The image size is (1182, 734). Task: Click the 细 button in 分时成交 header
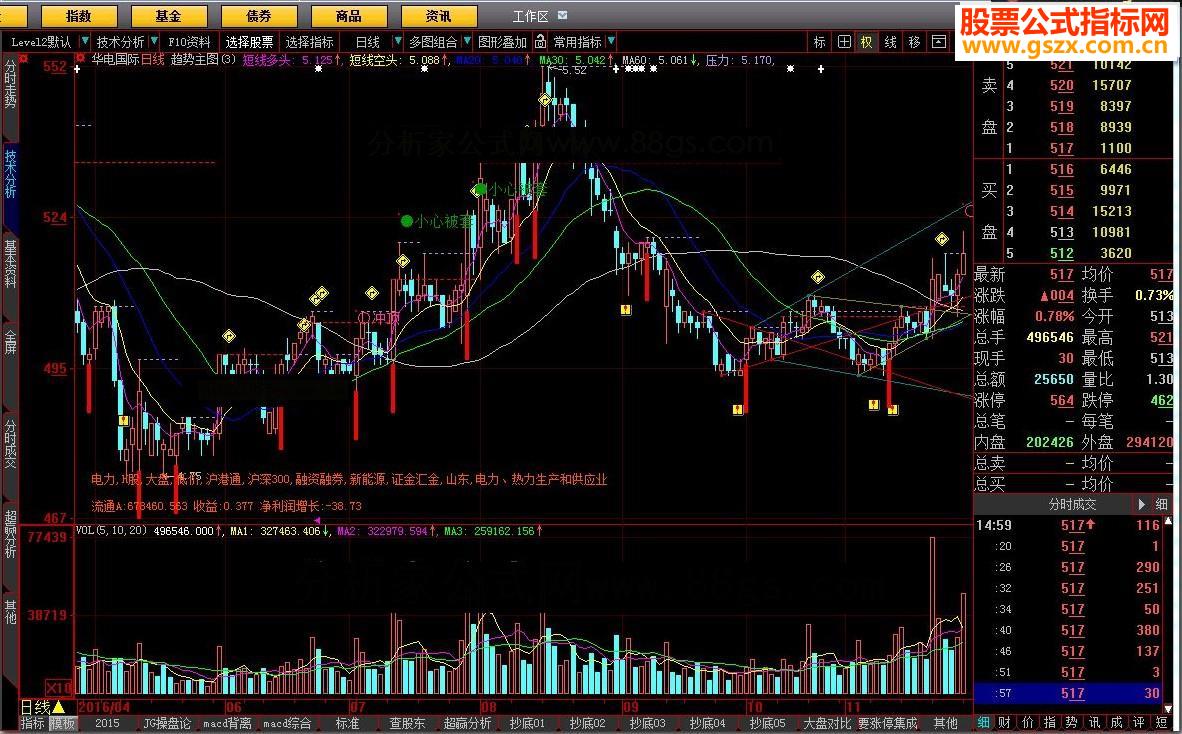1162,504
